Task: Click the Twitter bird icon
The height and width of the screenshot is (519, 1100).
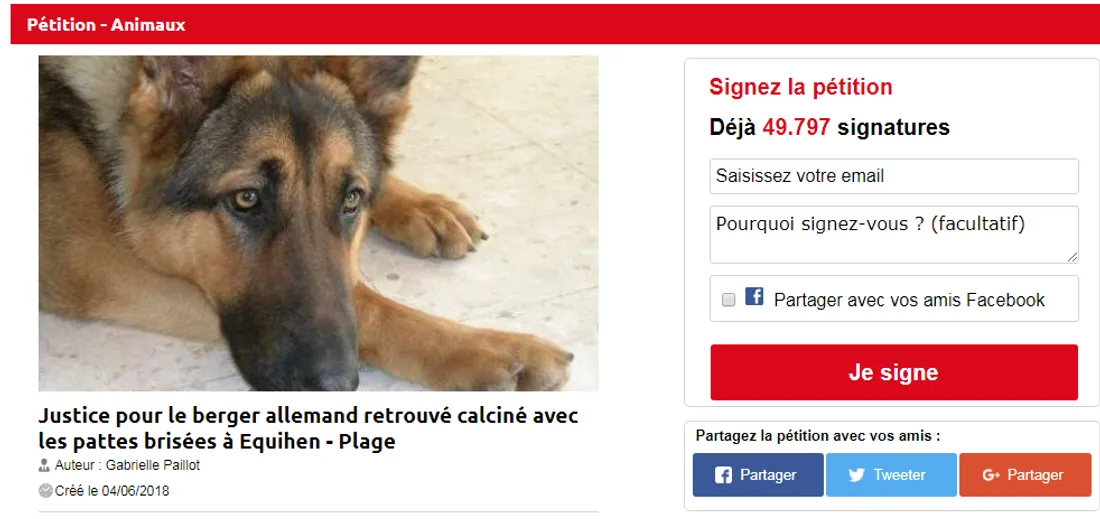Action: coord(857,475)
